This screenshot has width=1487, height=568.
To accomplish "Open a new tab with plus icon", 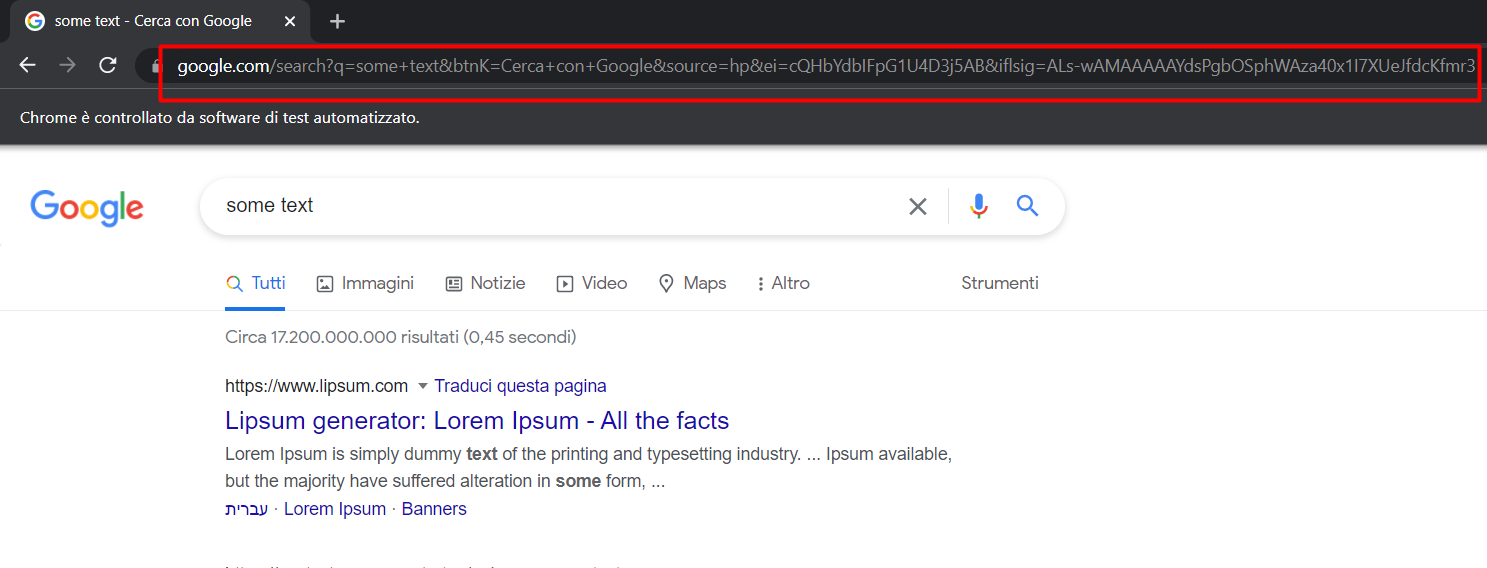I will (337, 21).
